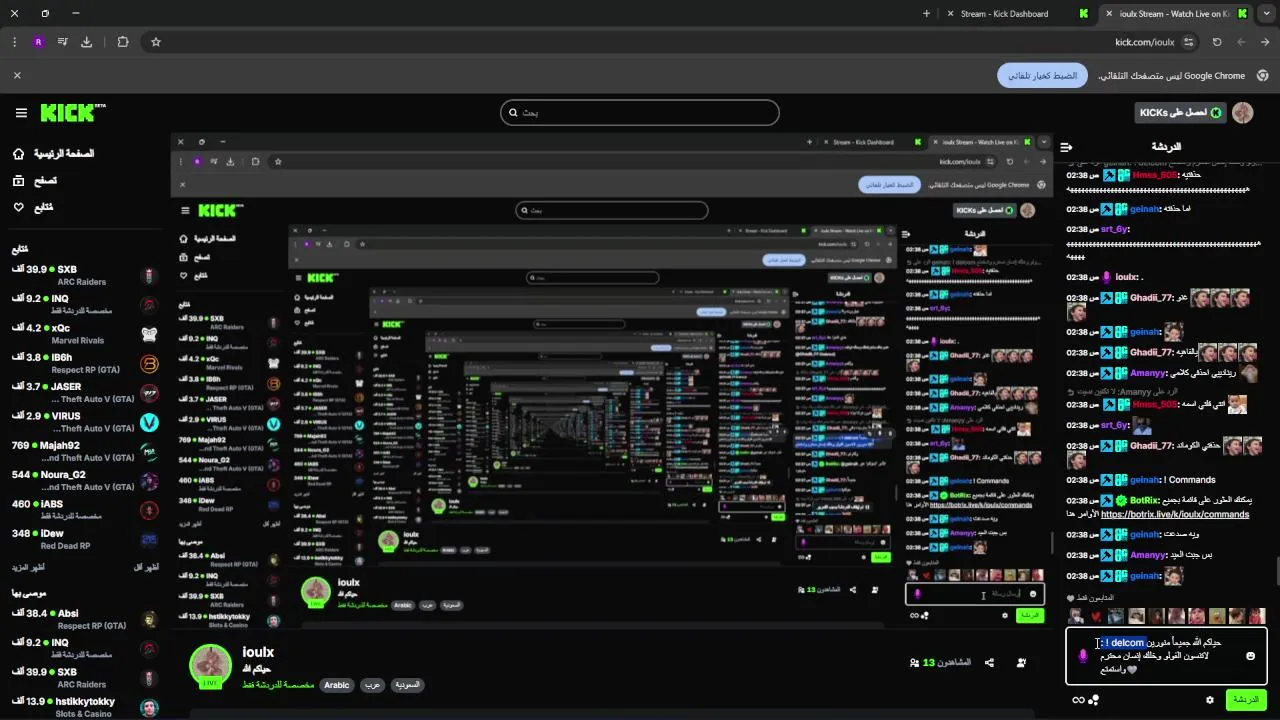This screenshot has height=720, width=1280.
Task: Click the channel points bubbles icon below chat
Action: tap(1094, 700)
